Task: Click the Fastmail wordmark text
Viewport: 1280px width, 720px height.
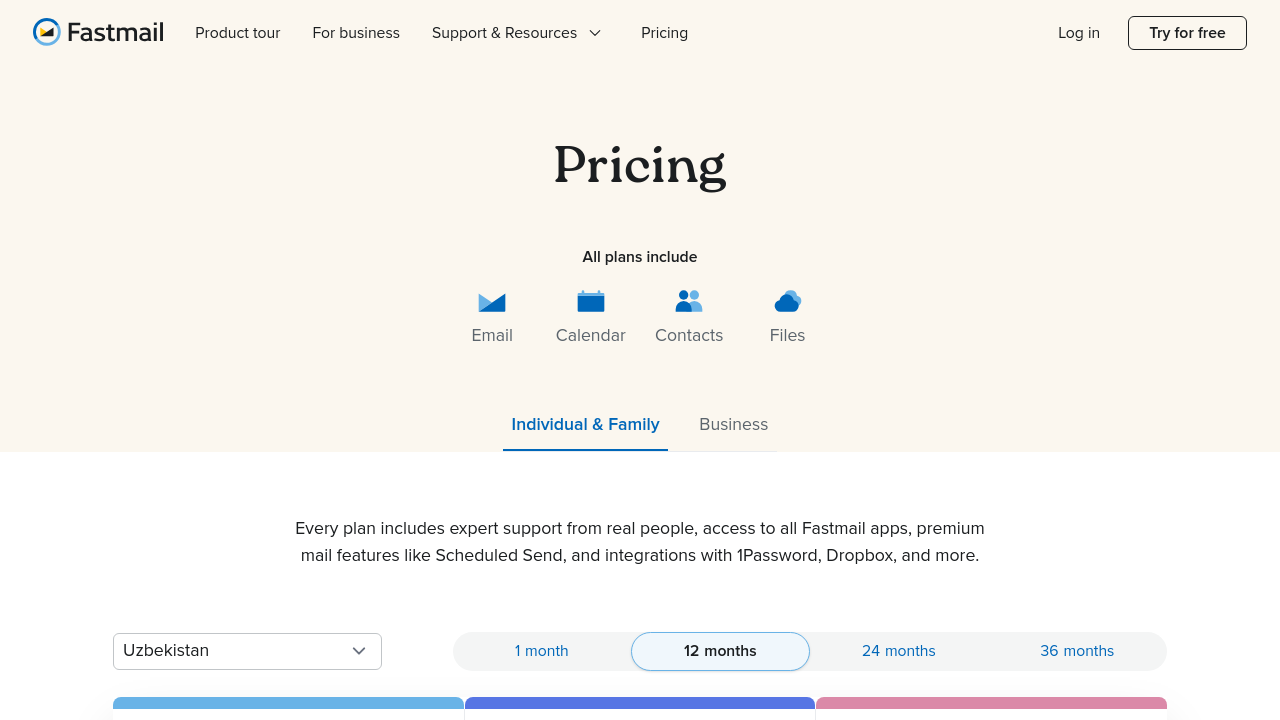Action: pyautogui.click(x=115, y=32)
